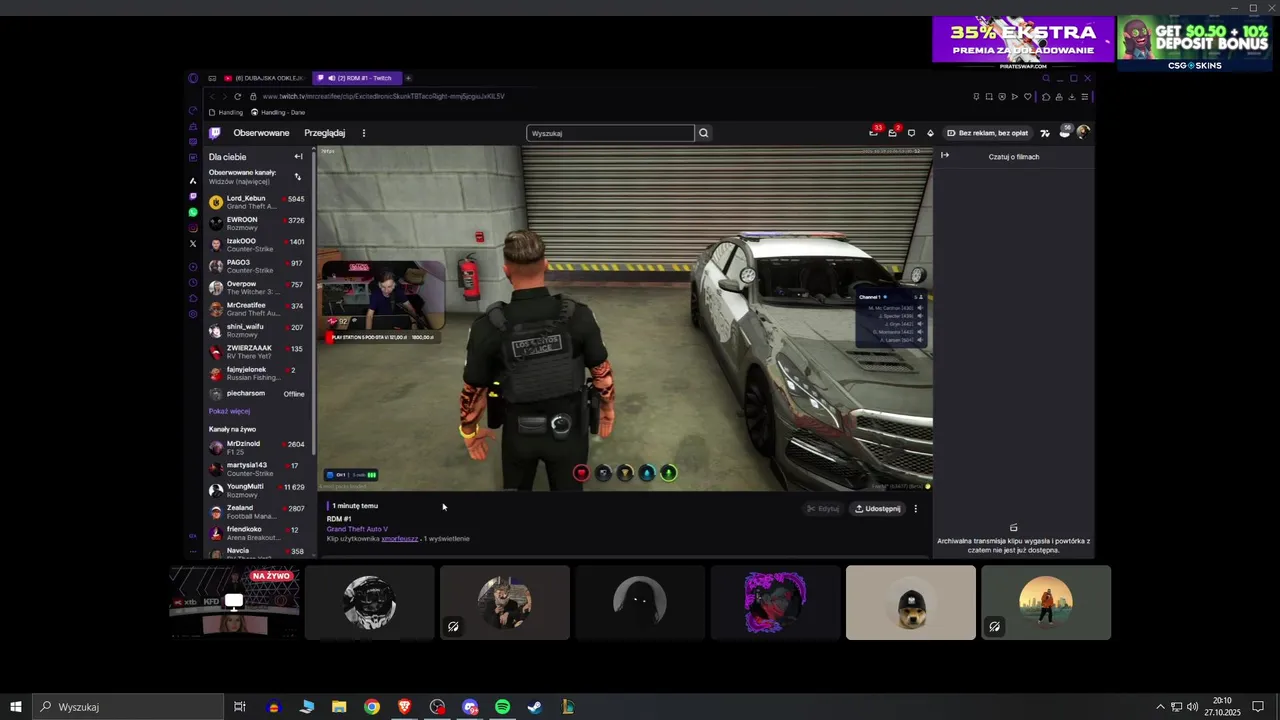Viewport: 1280px width, 720px height.
Task: Select the NA ŻYWO stream tile
Action: click(x=234, y=602)
